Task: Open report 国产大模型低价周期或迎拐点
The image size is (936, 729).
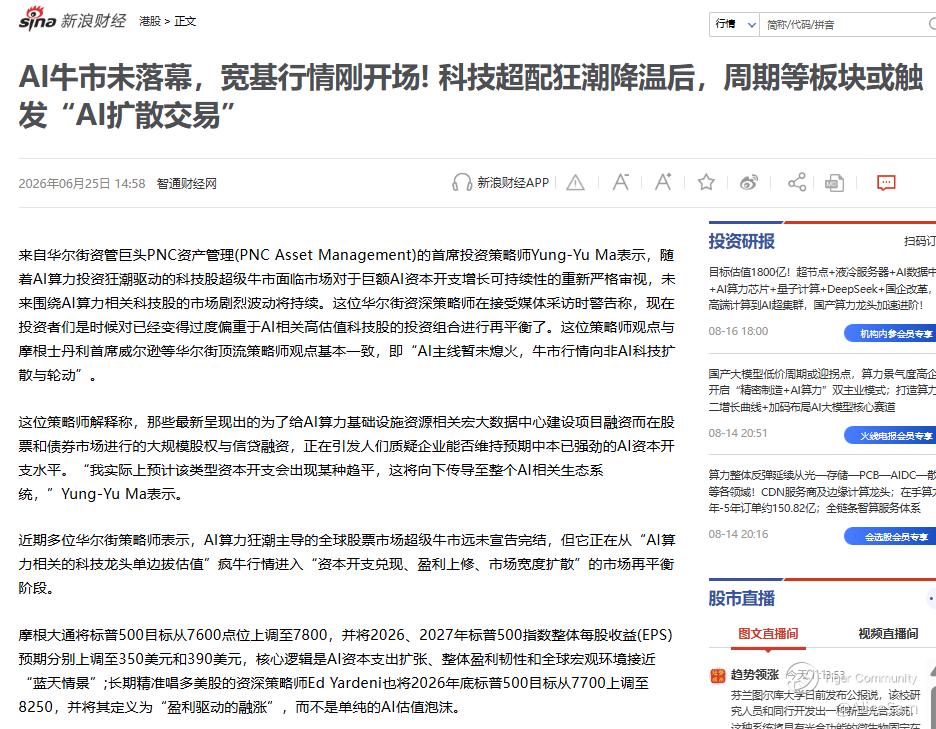Action: point(822,390)
